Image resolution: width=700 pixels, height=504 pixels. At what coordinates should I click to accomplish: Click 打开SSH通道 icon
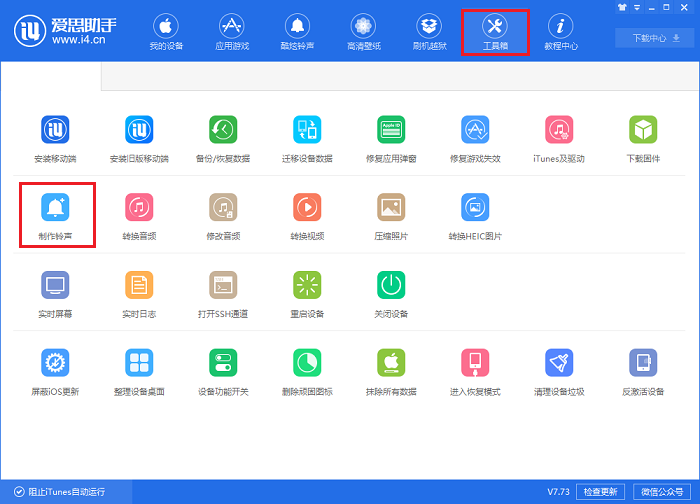click(x=223, y=285)
